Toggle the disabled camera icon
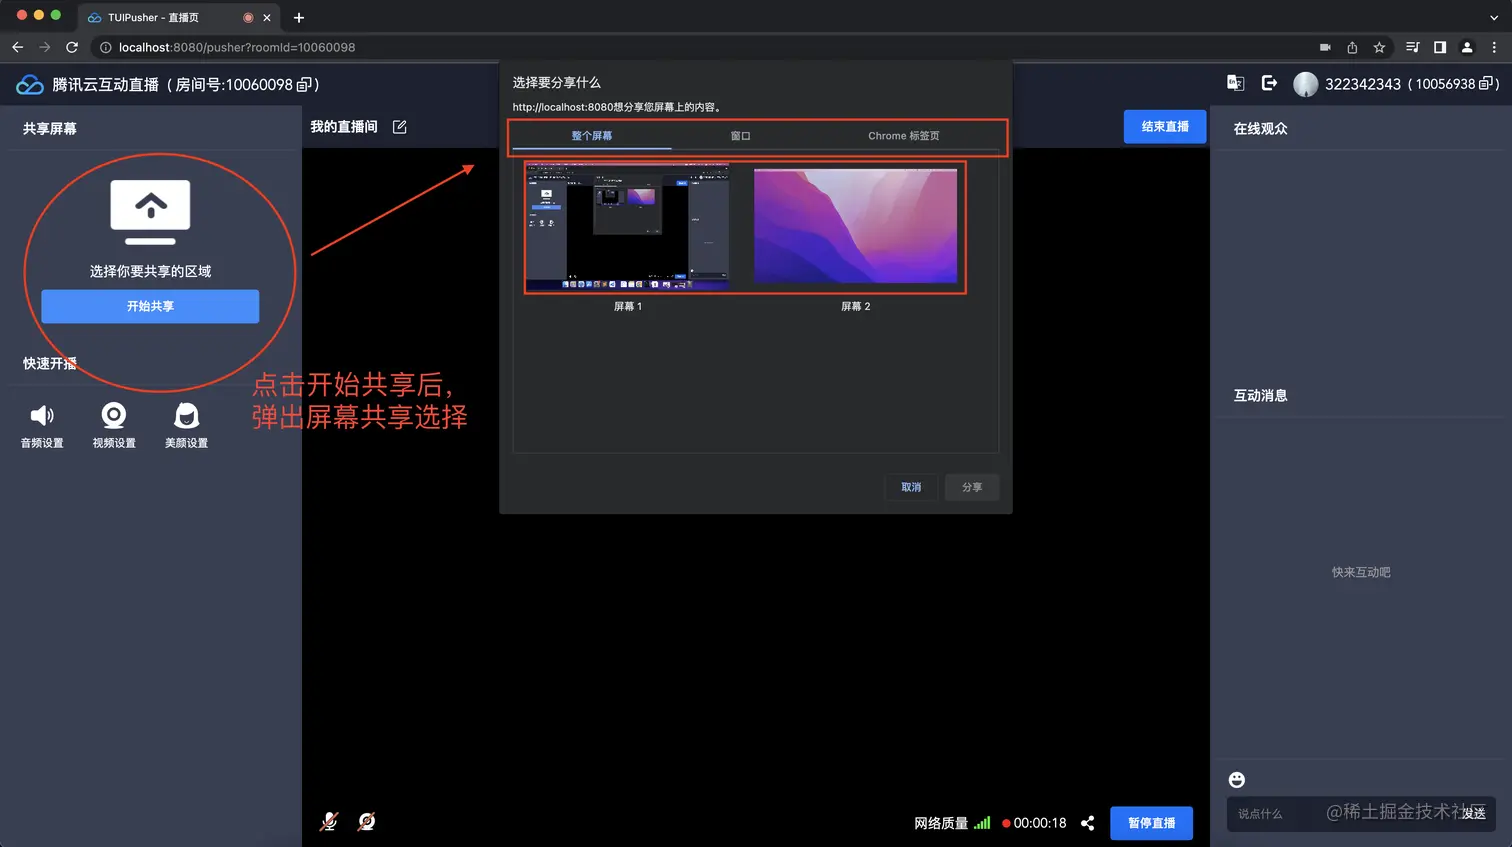 367,822
